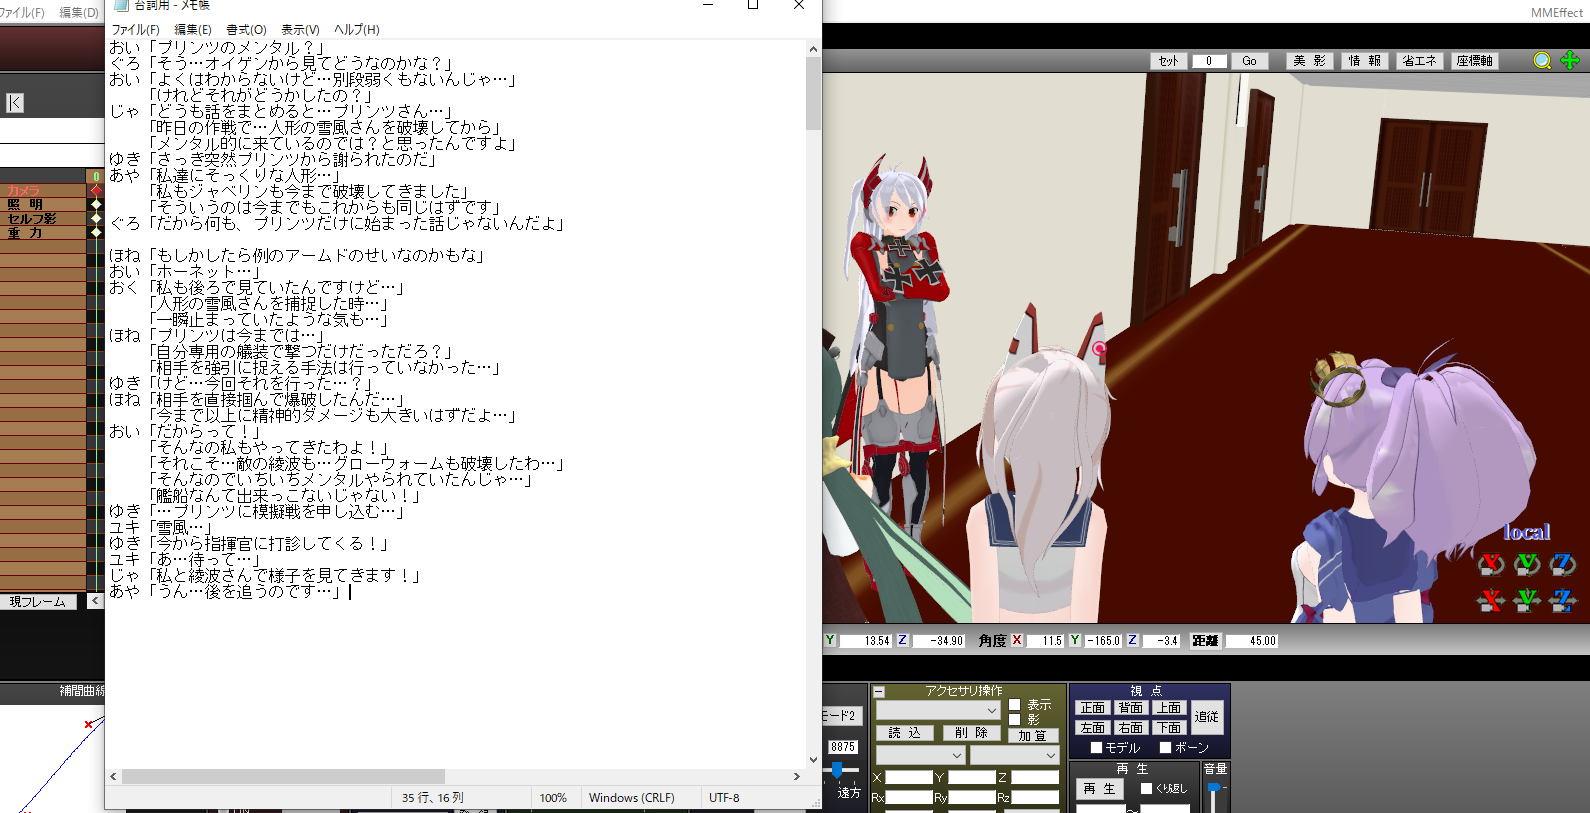The image size is (1590, 813).
Task: Open the MMD 編集(D) menu
Action: click(79, 12)
